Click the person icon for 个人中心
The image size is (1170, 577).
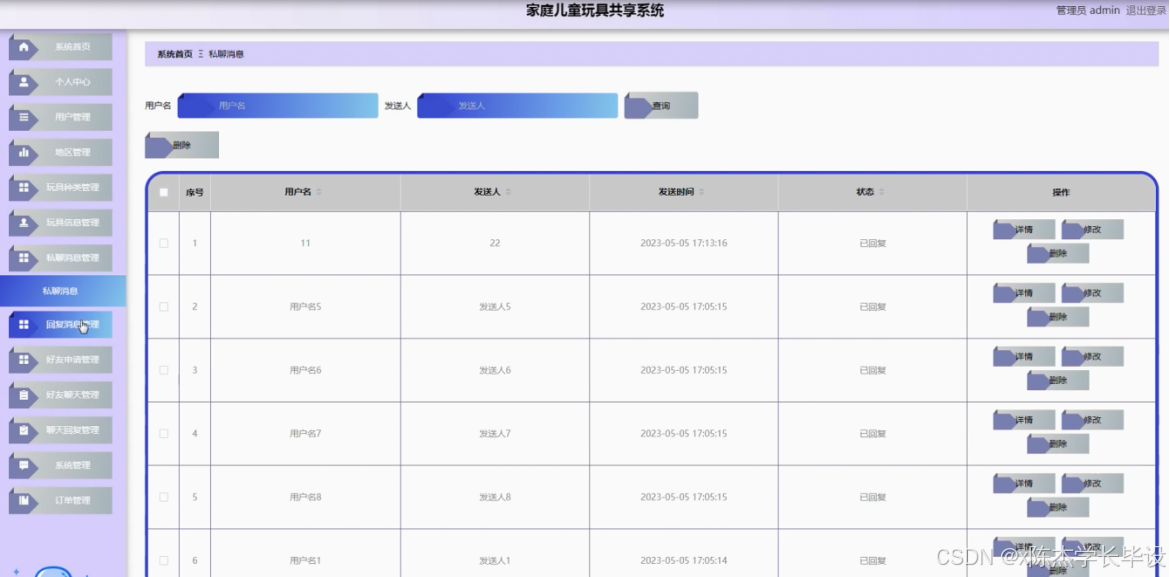(x=24, y=82)
